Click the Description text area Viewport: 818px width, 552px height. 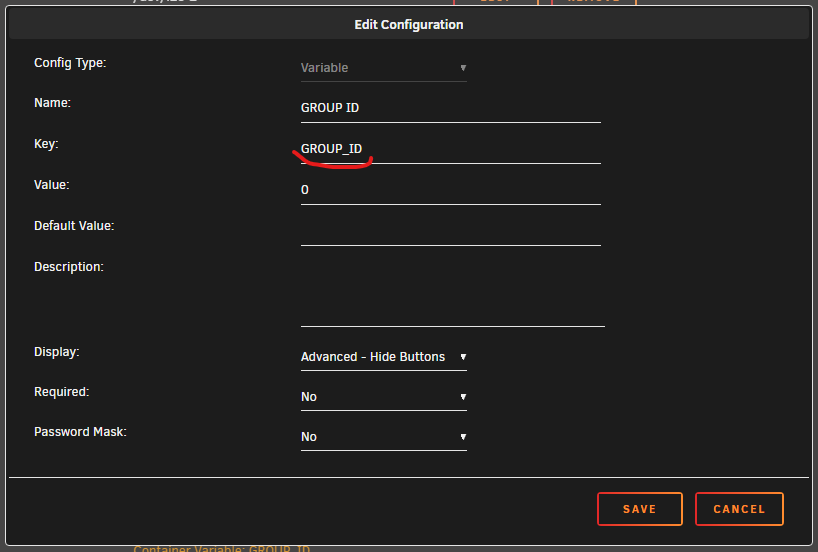[453, 293]
